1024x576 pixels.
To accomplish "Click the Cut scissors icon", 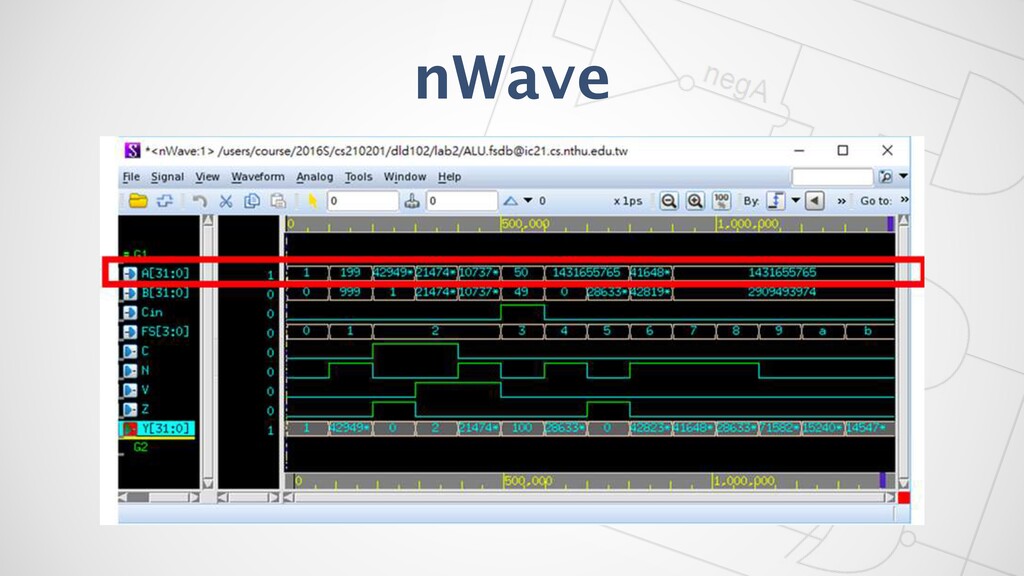I will pos(226,201).
